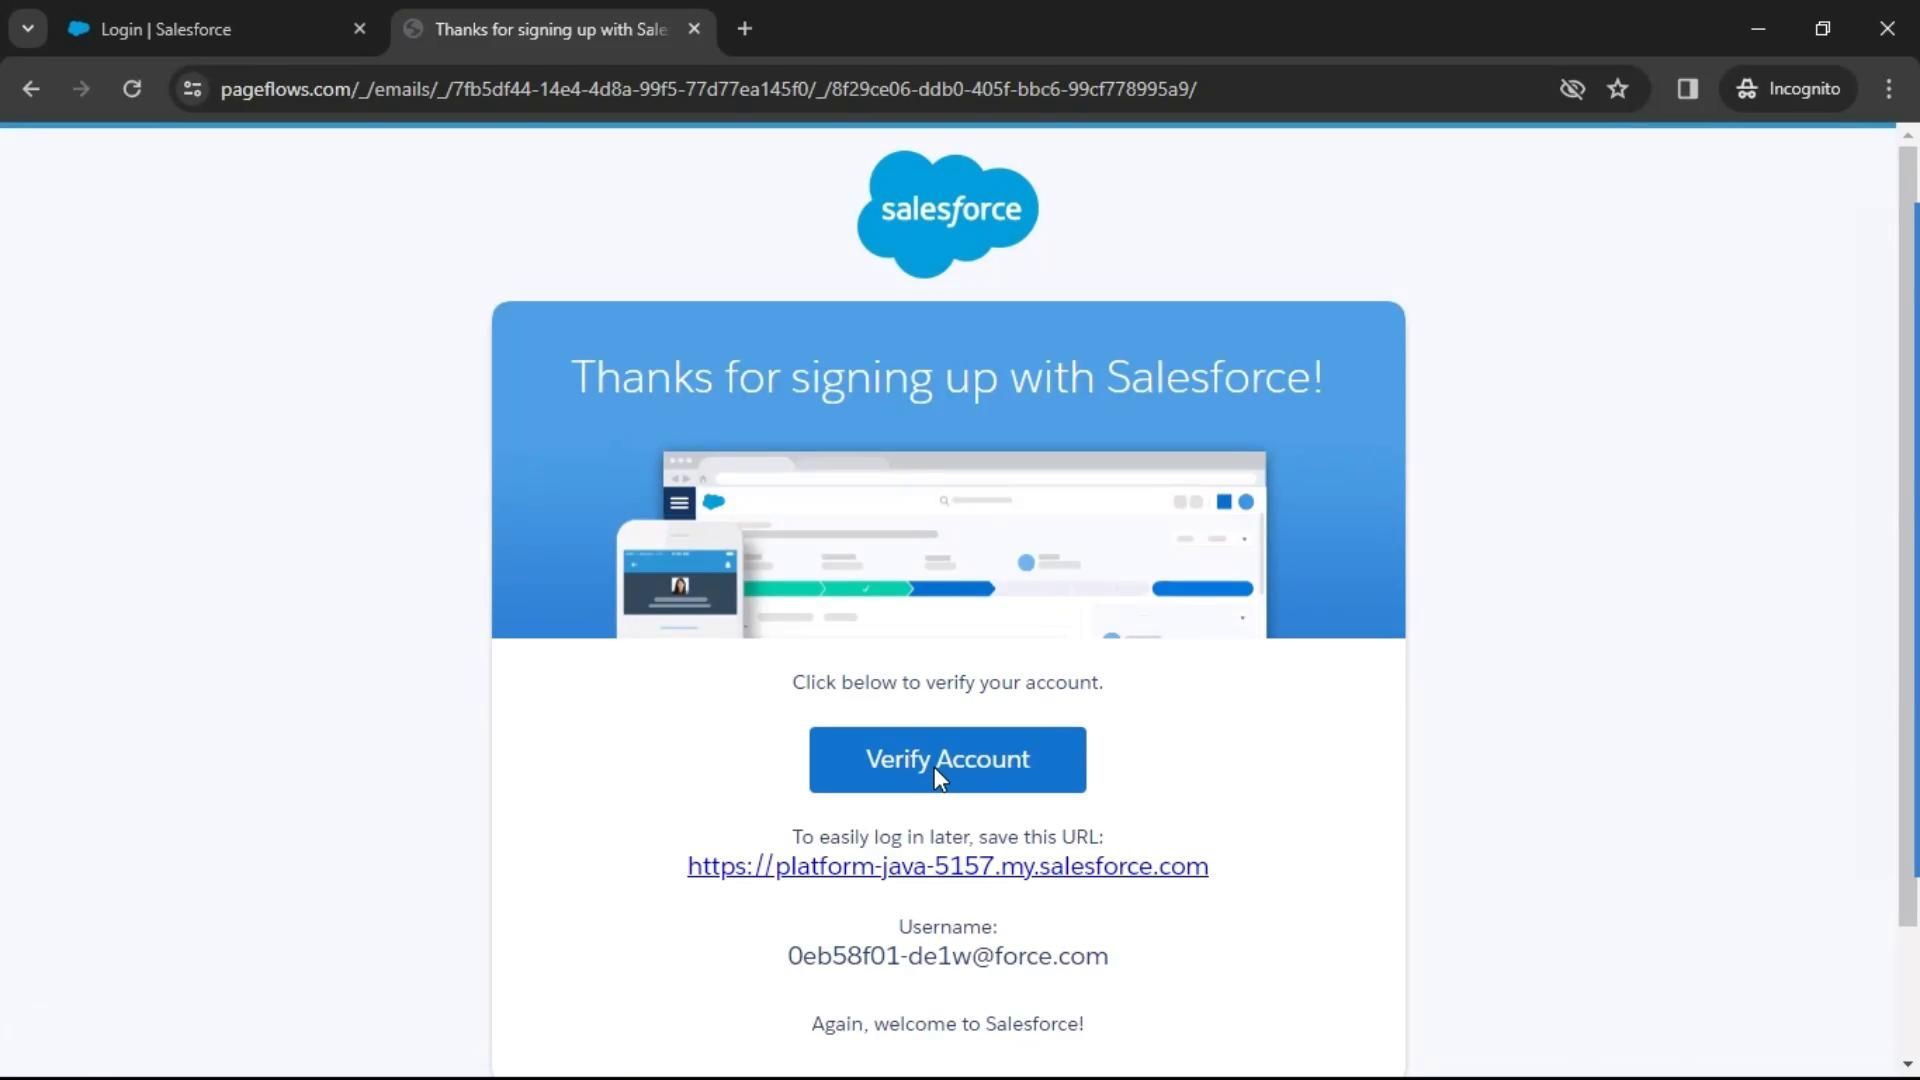
Task: Open a new browser tab
Action: 744,29
